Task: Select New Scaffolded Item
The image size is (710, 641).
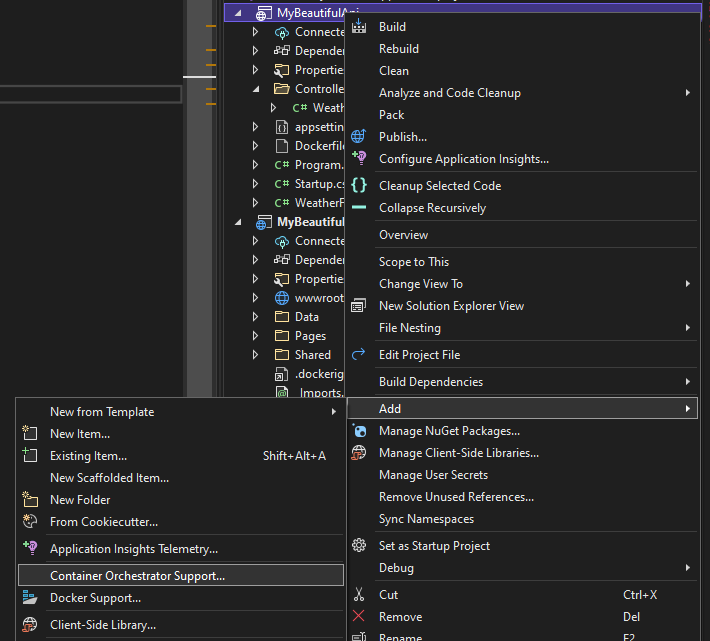Action: [x=181, y=477]
